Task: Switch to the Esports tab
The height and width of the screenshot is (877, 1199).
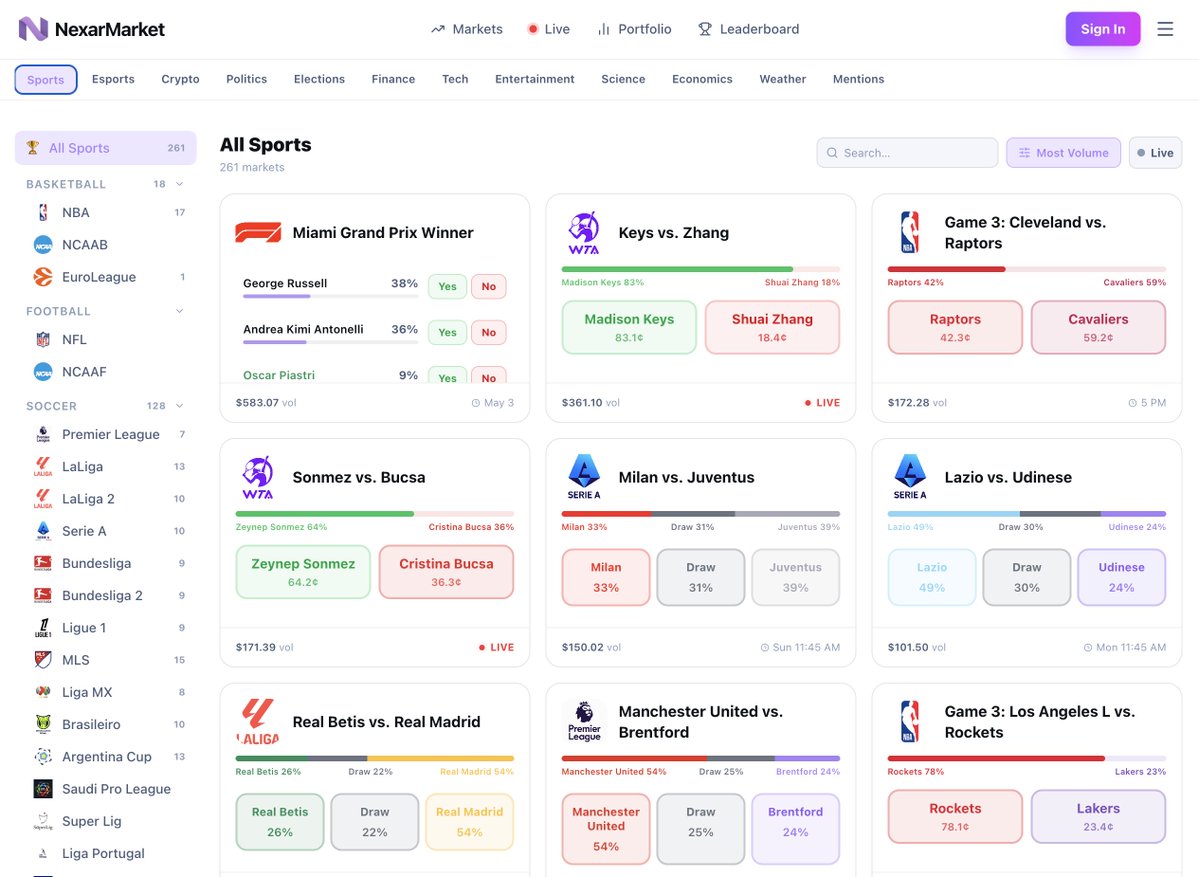Action: pyautogui.click(x=113, y=79)
